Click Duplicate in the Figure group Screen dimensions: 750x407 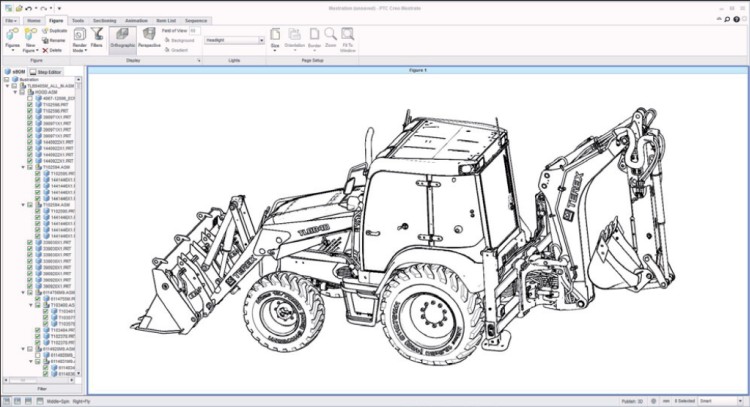tap(56, 31)
